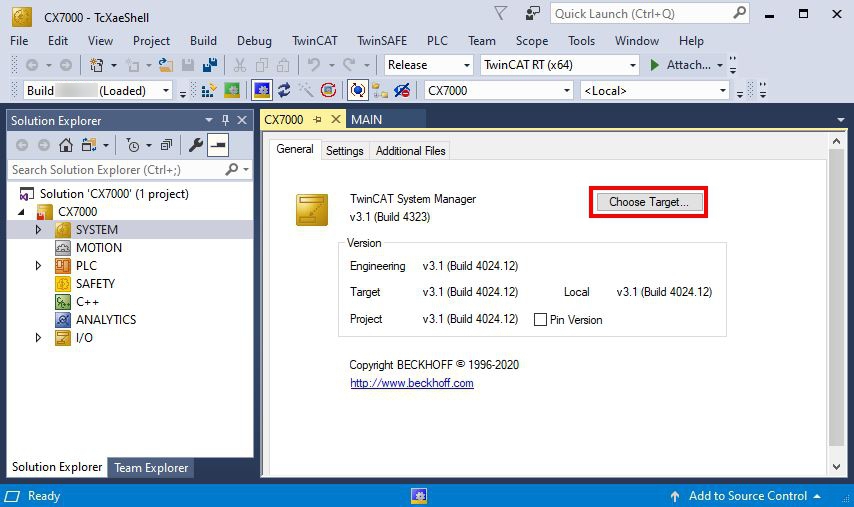Switch to the MAIN document tab
Viewport: 854px width, 507px height.
(367, 119)
